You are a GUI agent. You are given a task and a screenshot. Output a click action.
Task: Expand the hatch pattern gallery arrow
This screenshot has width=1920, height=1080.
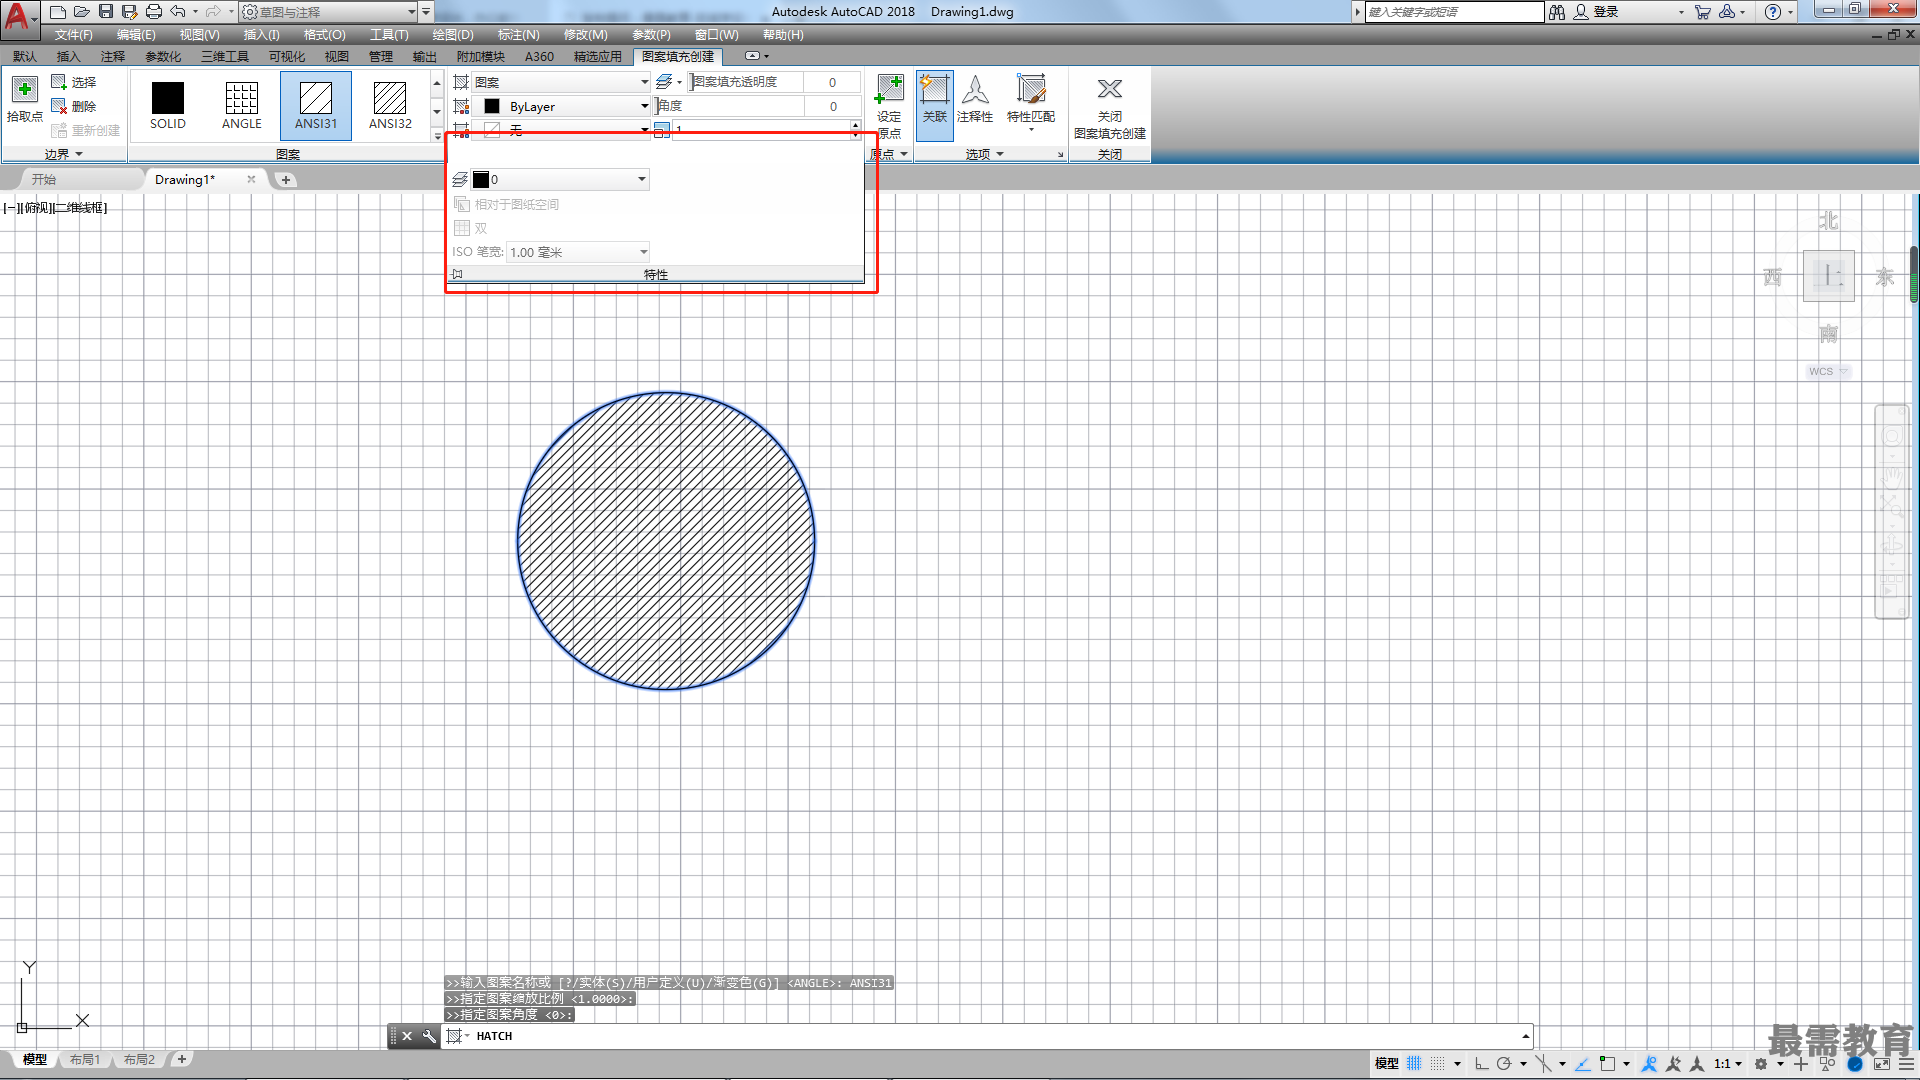437,135
